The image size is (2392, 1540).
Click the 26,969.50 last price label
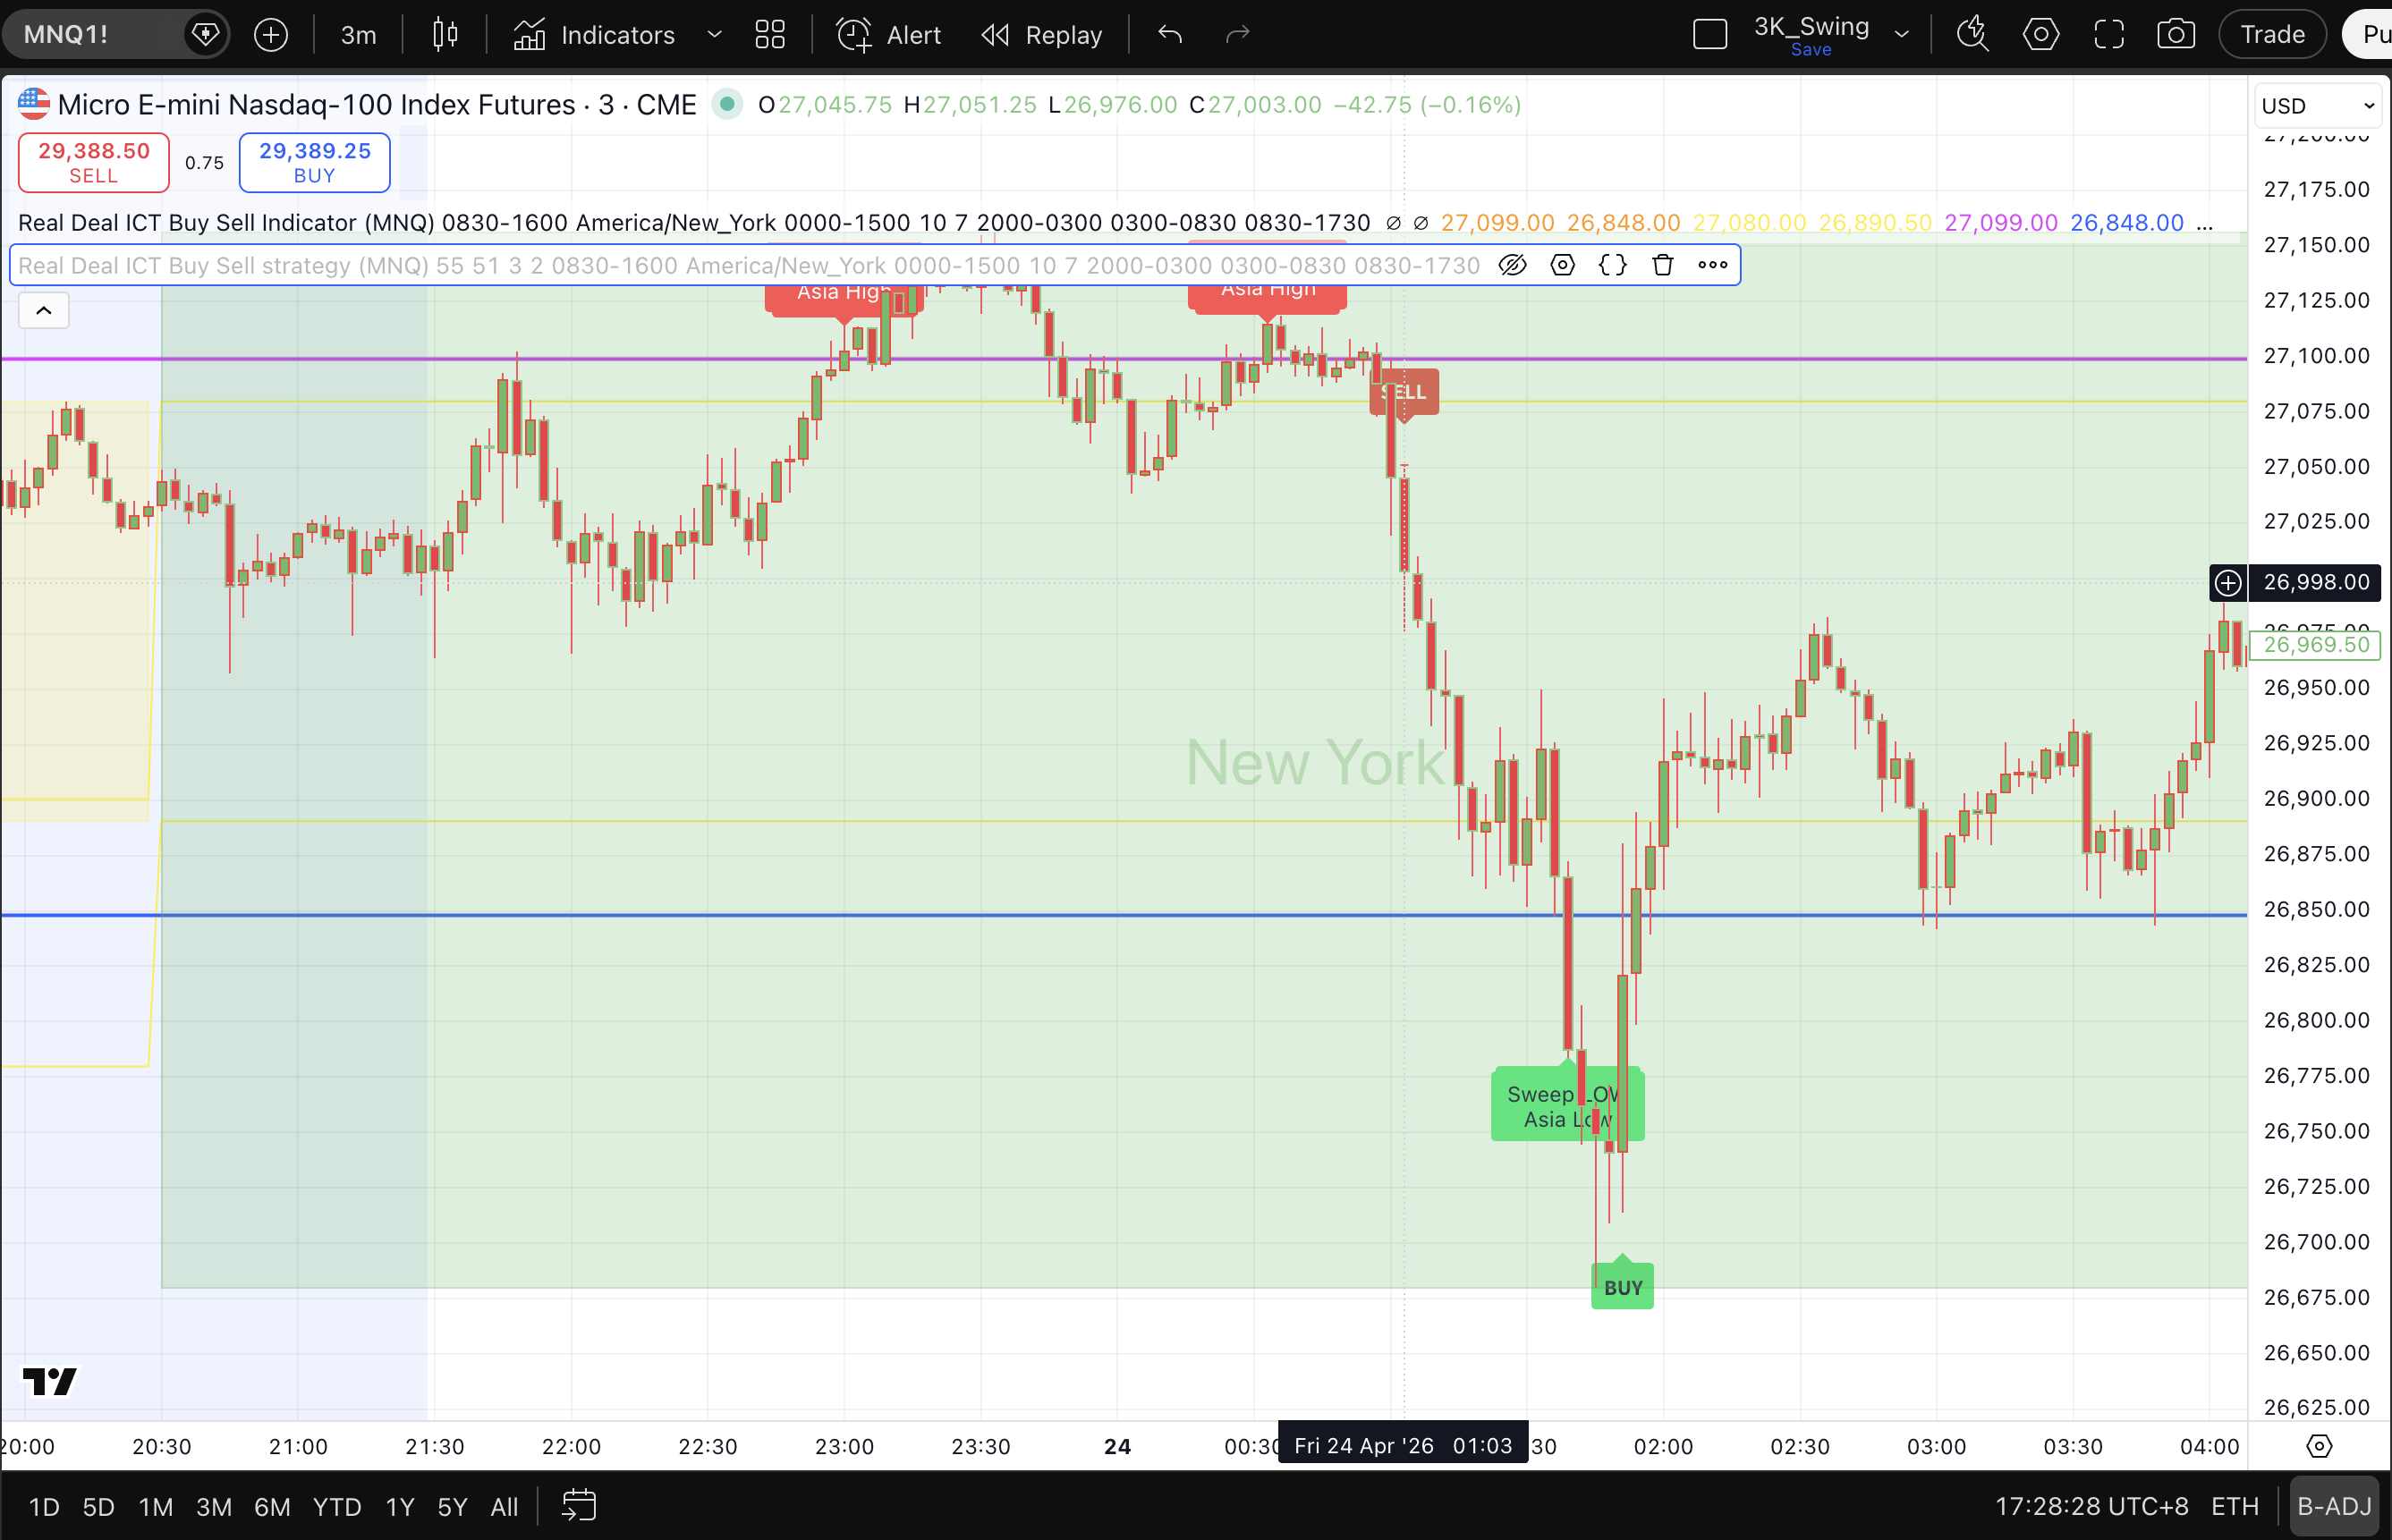2316,645
